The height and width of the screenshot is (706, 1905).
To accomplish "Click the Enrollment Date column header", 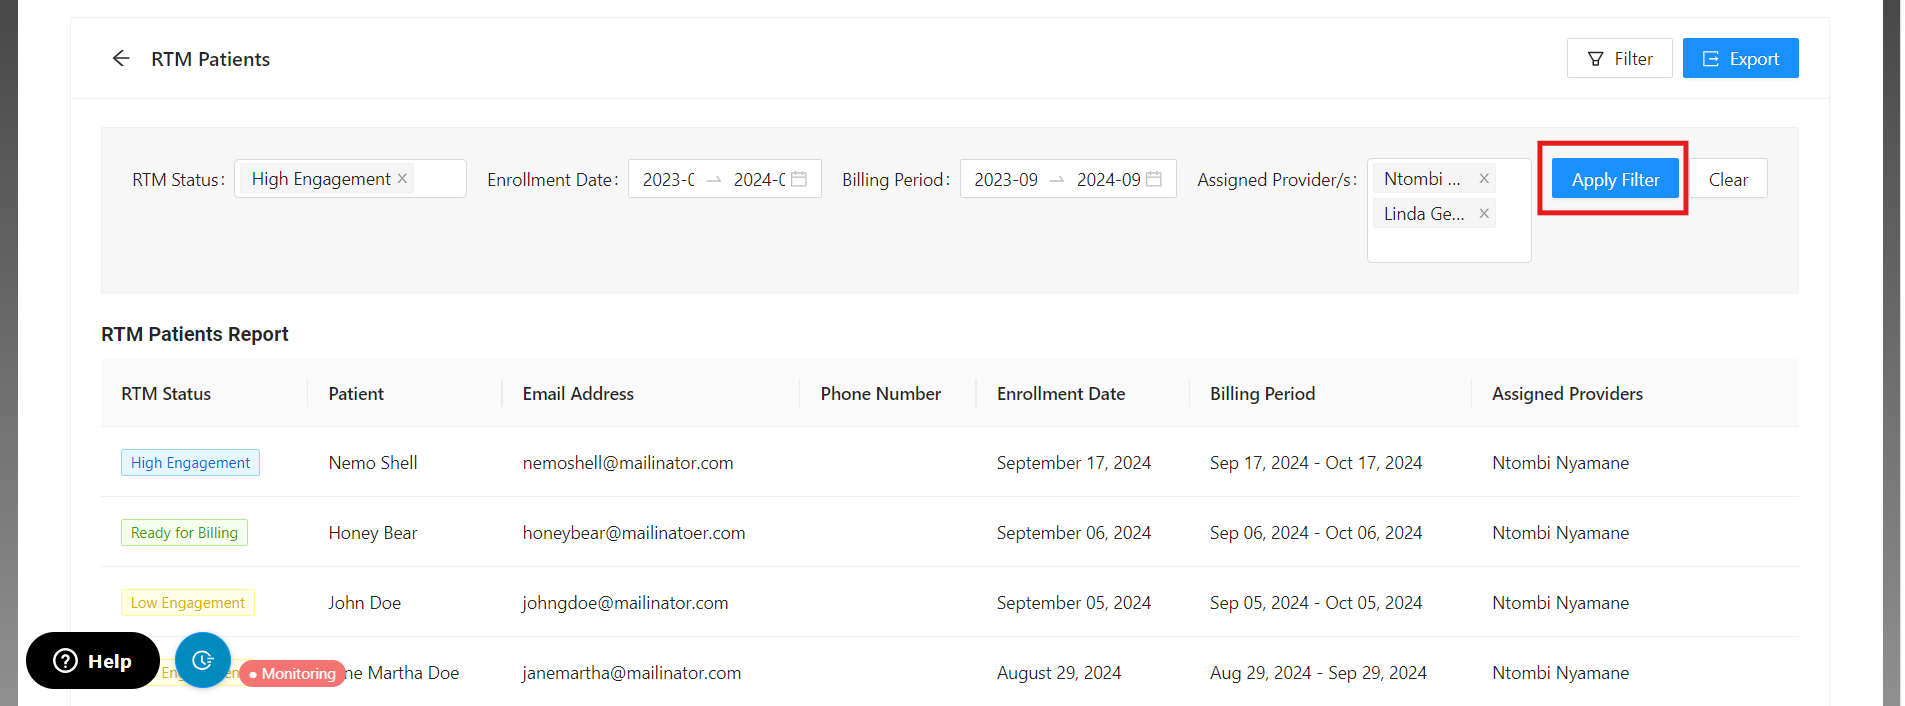I will tap(1060, 394).
